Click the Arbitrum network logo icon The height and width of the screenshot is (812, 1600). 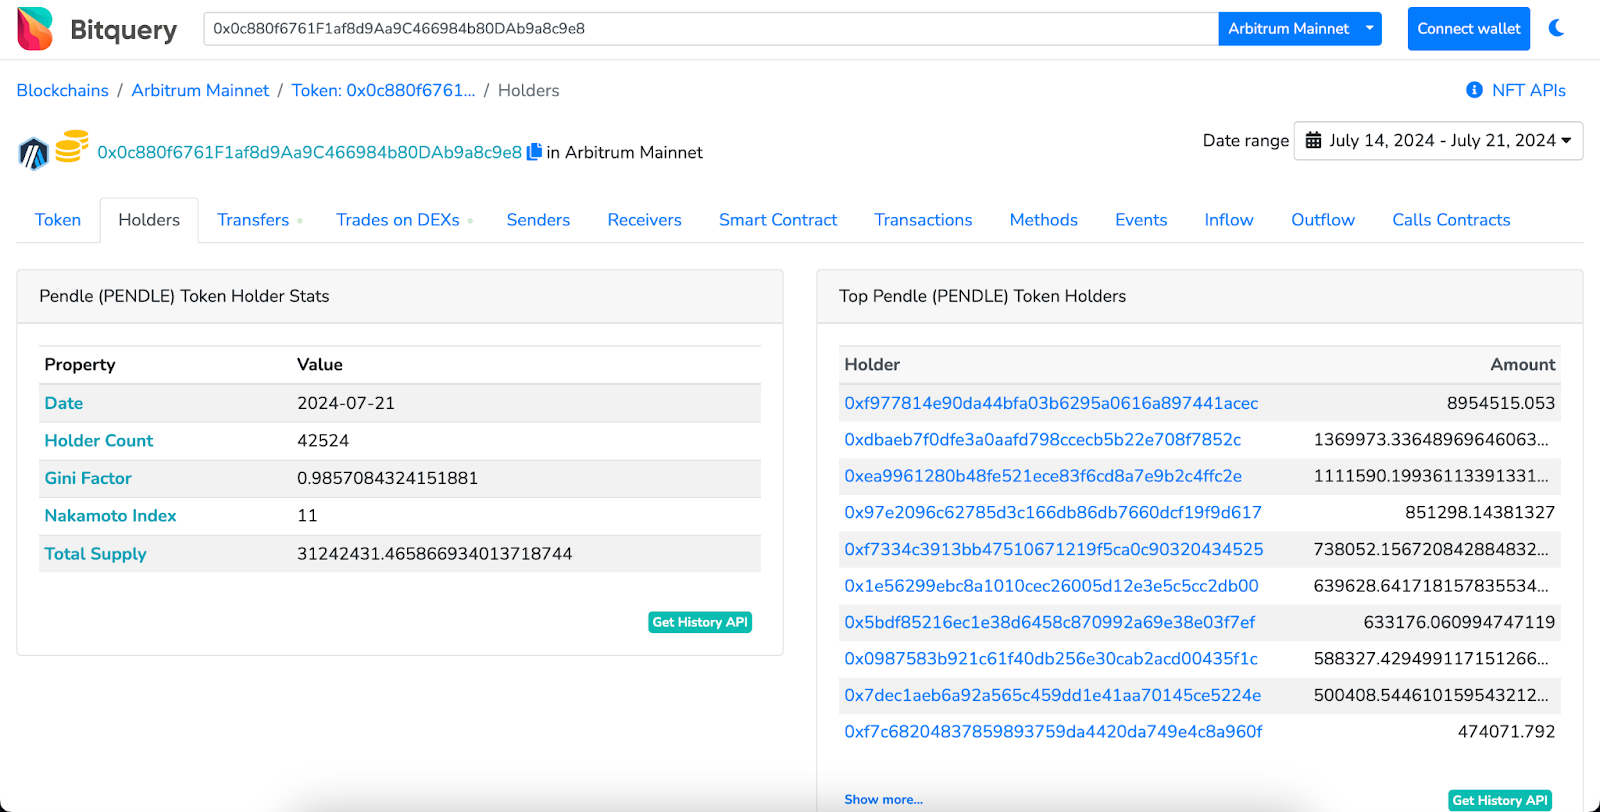[33, 153]
